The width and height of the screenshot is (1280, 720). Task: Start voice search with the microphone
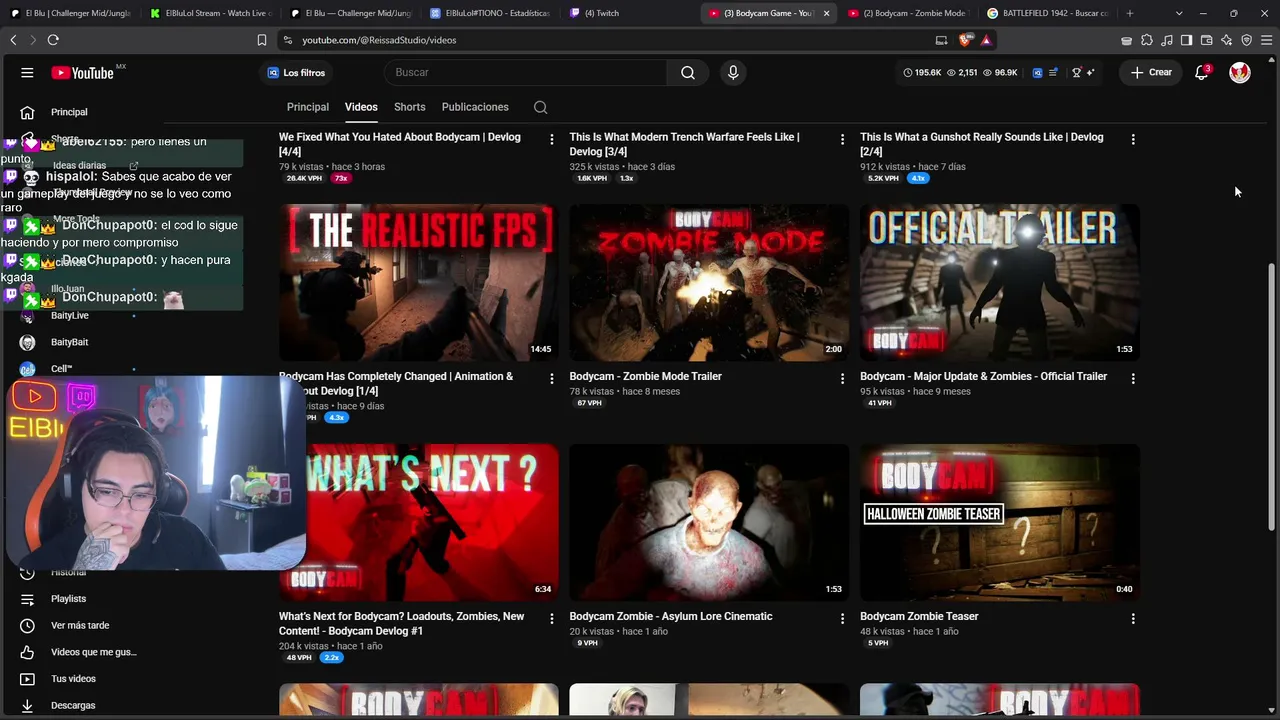point(733,72)
